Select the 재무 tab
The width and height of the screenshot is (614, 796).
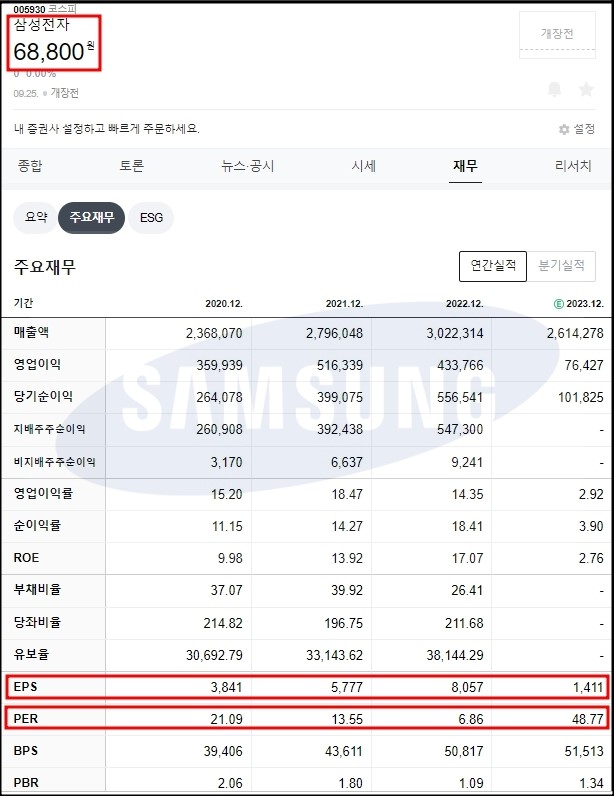[465, 165]
